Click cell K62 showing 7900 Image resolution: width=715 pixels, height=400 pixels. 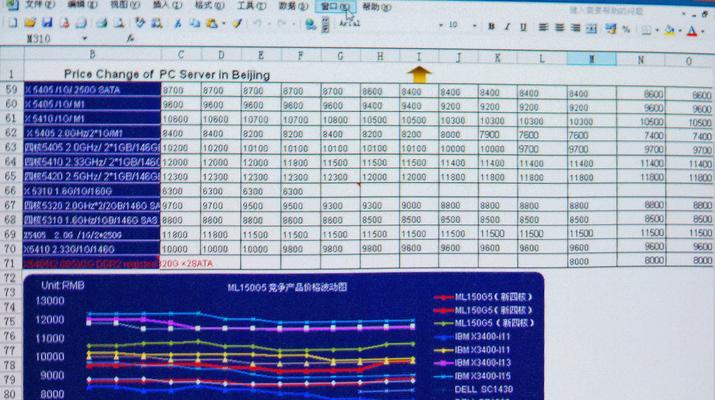[x=497, y=135]
